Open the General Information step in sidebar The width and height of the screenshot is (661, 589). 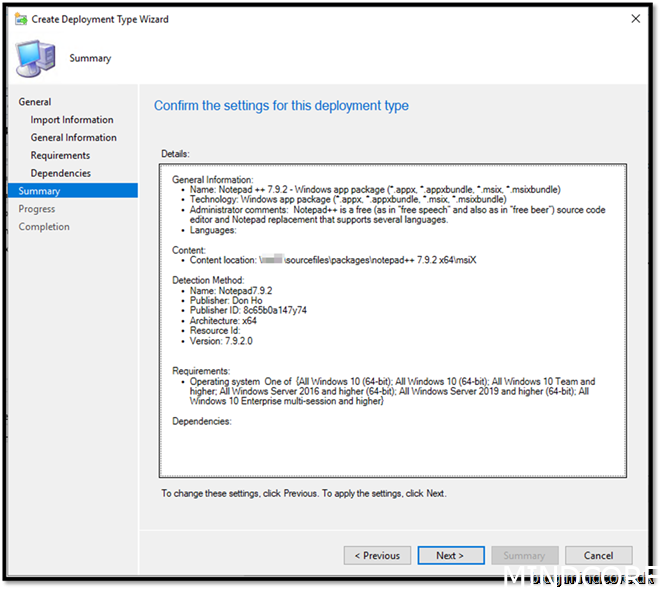(73, 138)
